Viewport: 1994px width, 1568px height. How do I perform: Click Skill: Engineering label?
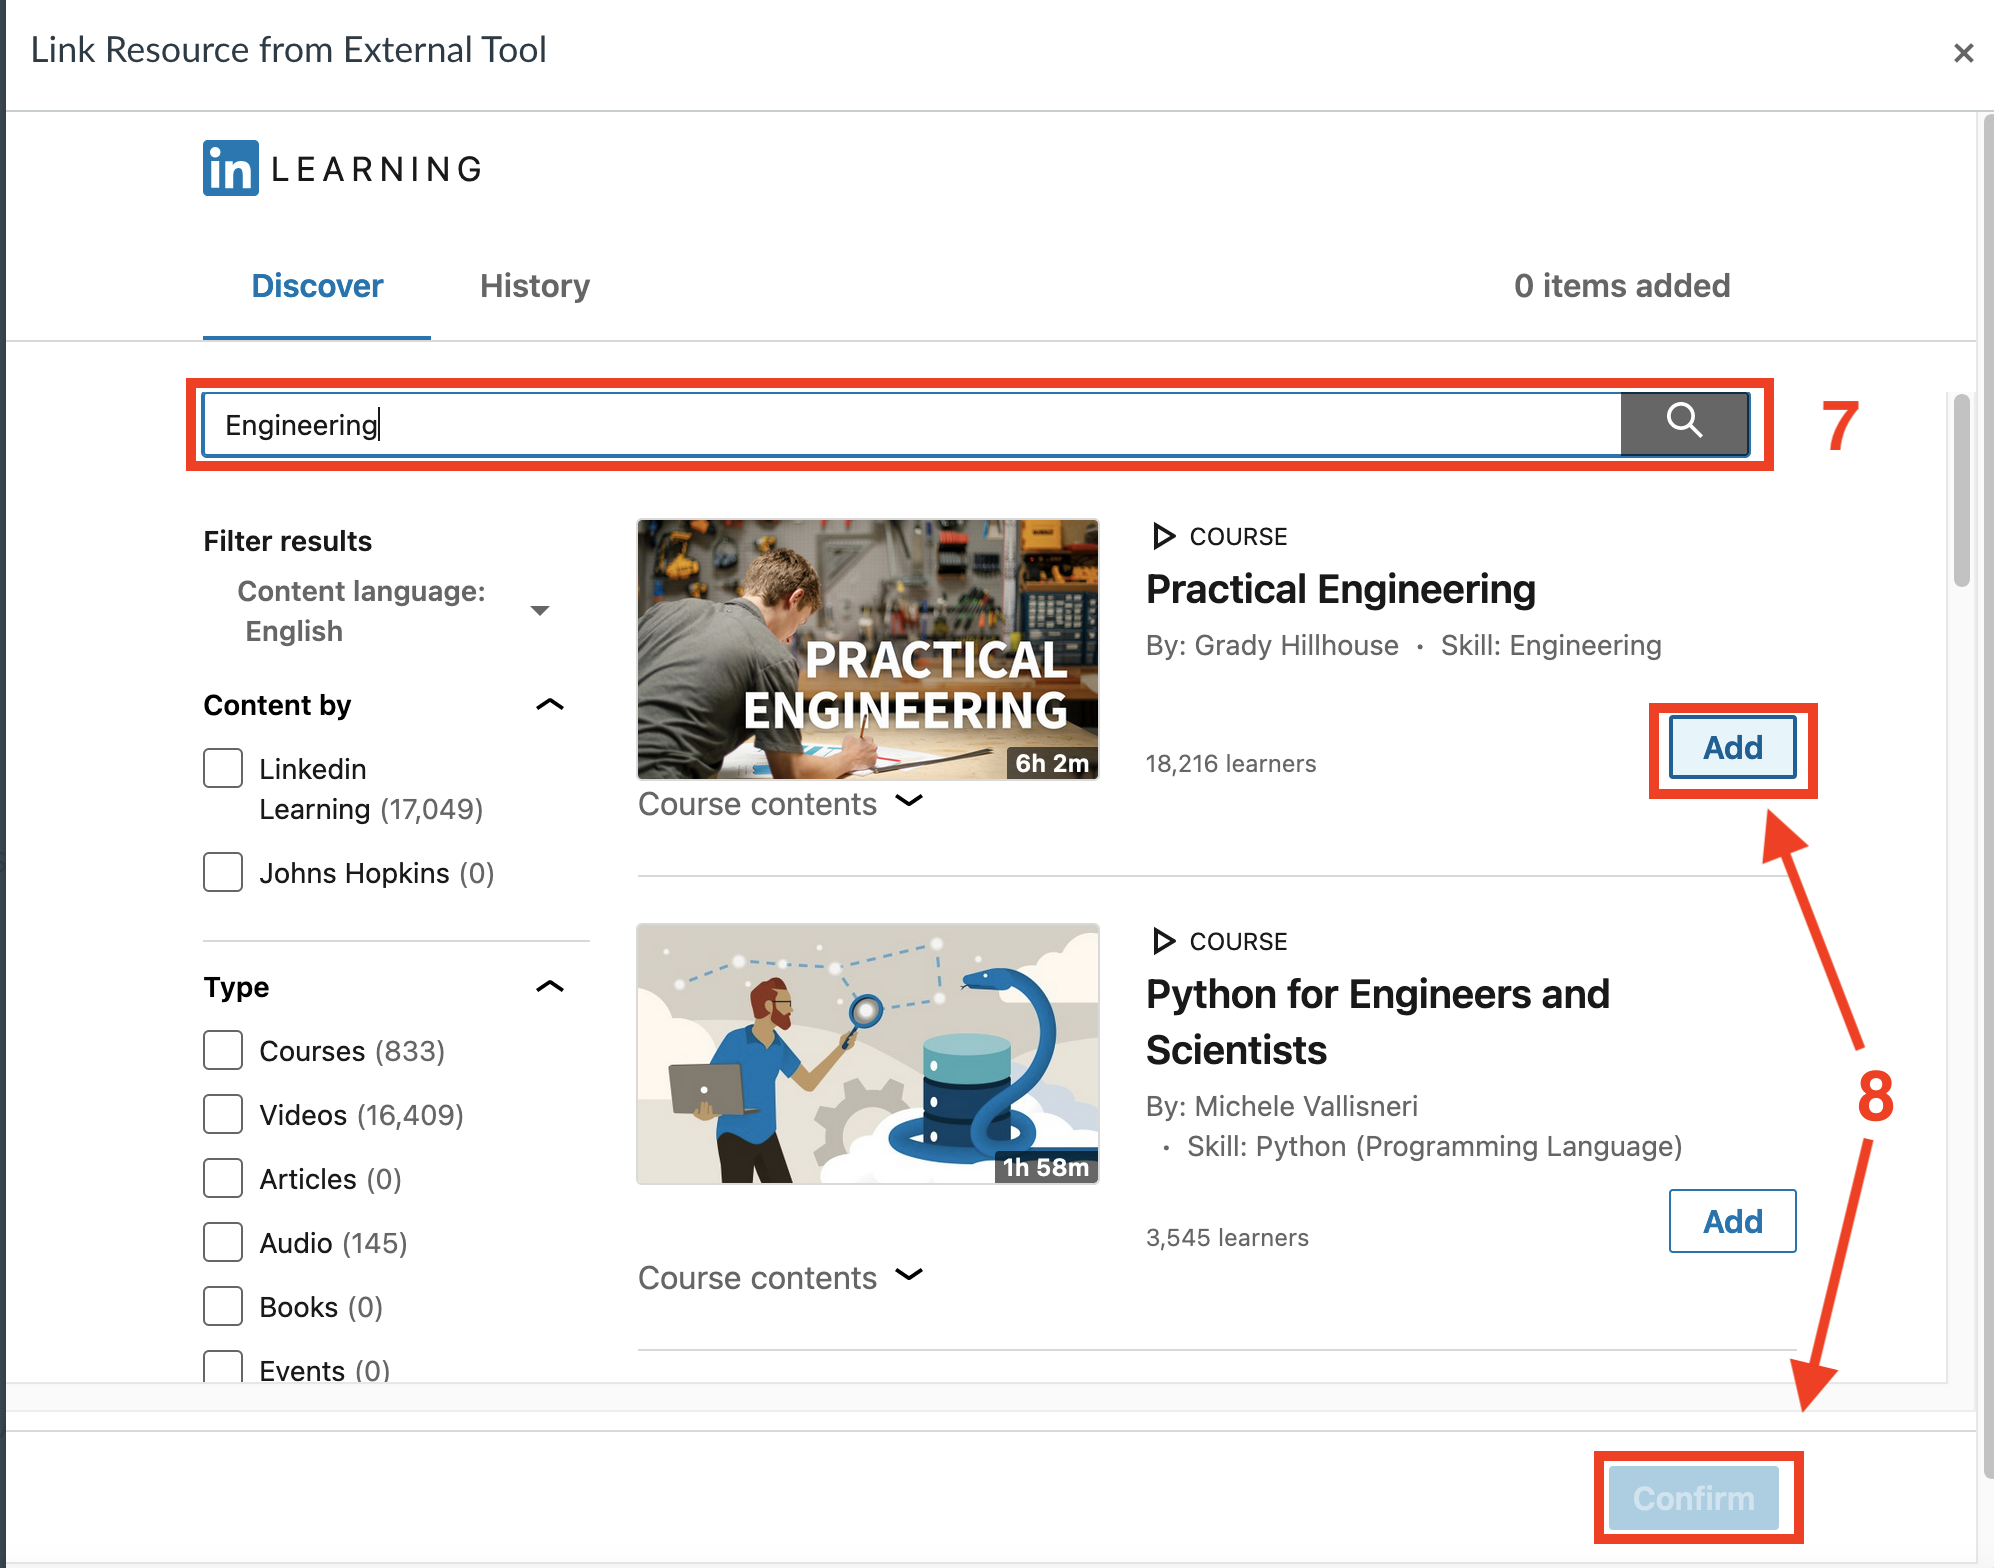(x=1551, y=645)
